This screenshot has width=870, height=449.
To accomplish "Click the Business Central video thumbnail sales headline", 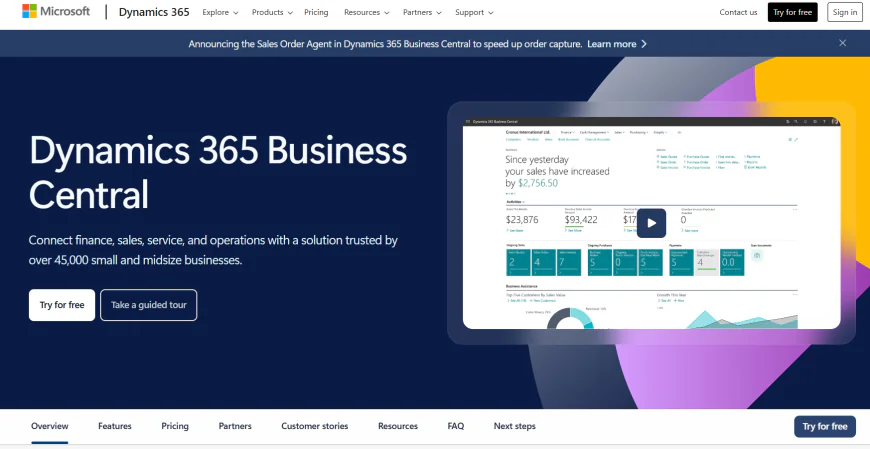I will pyautogui.click(x=557, y=171).
